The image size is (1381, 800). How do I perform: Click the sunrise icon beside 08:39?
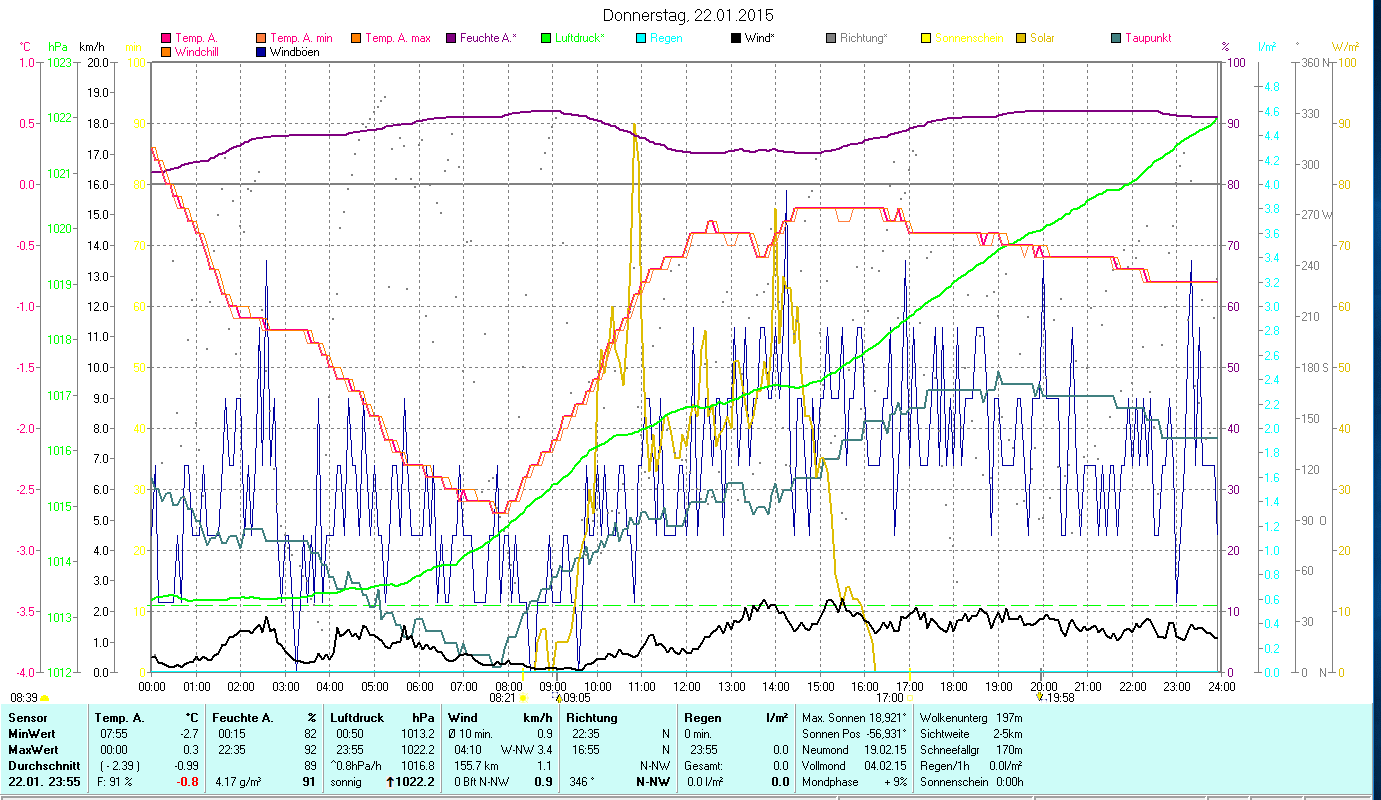pyautogui.click(x=45, y=698)
